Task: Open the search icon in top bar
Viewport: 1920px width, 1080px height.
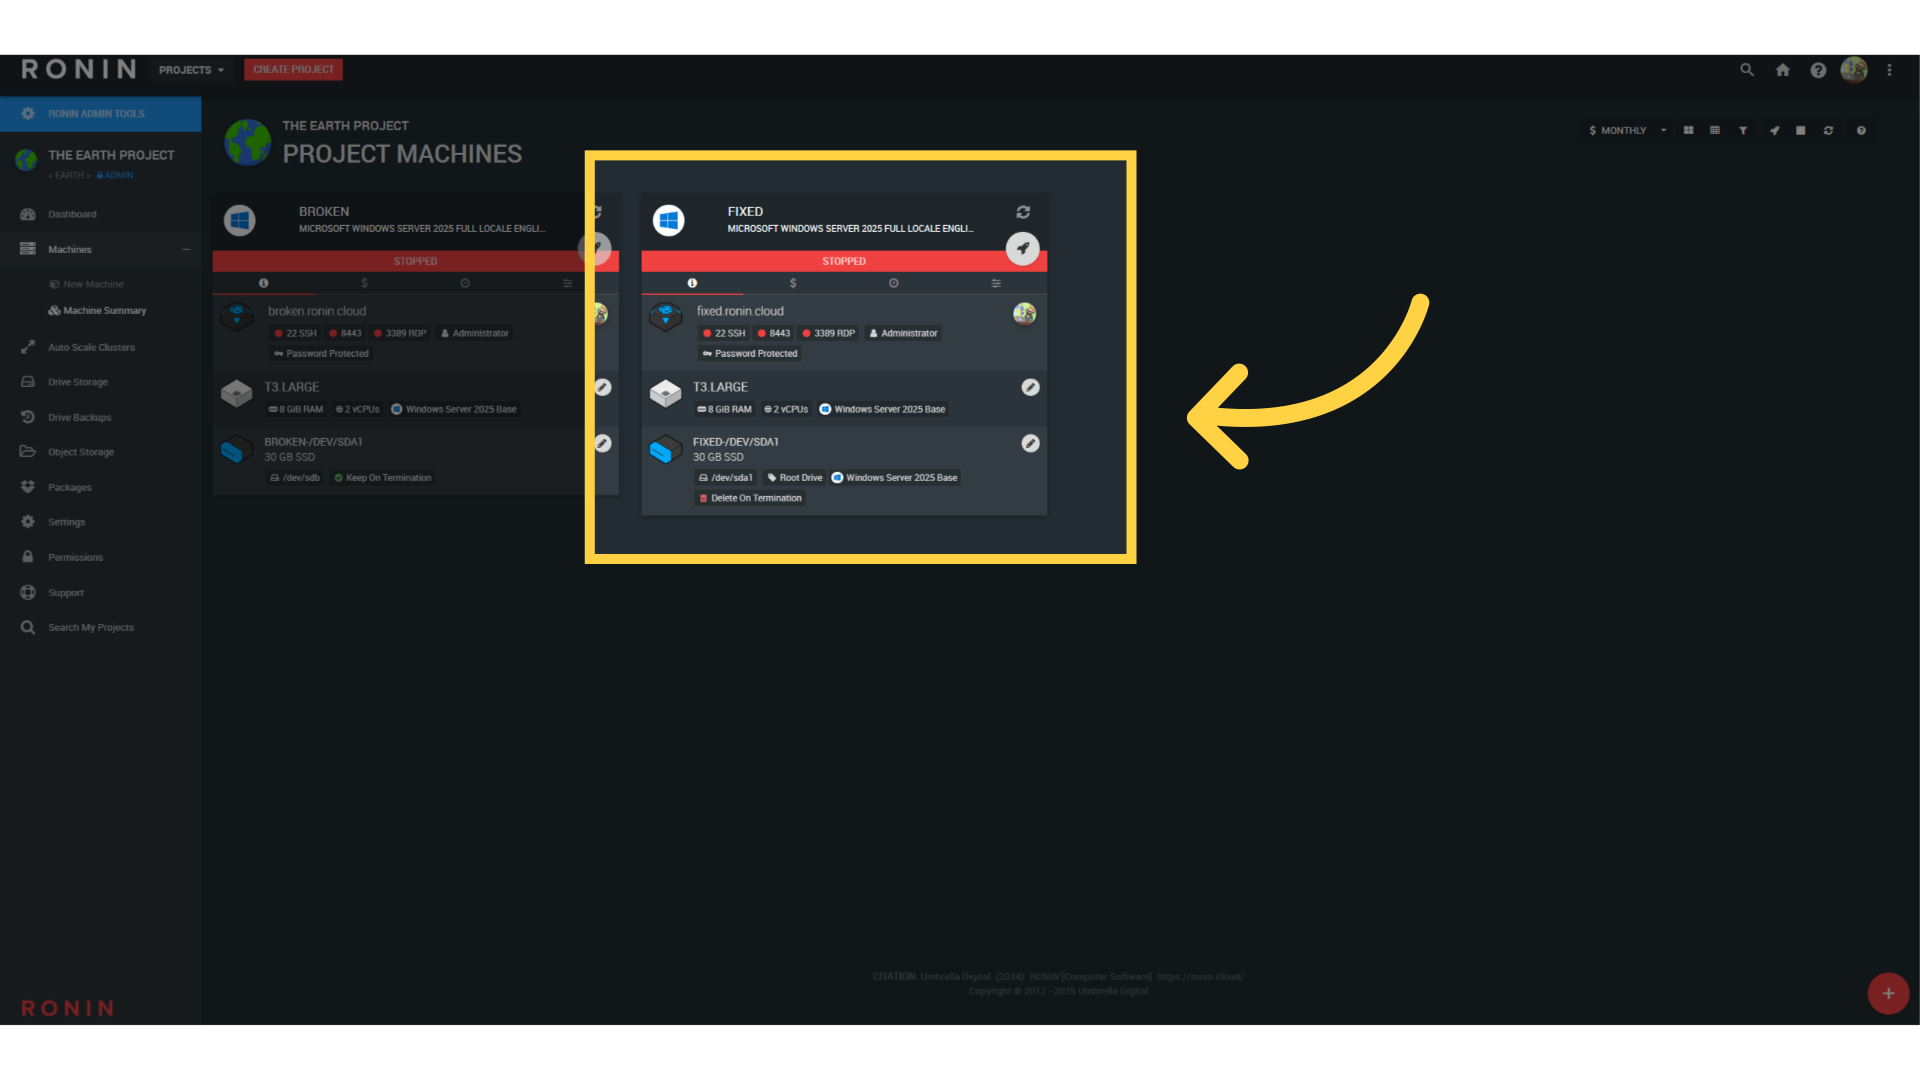Action: (1747, 70)
